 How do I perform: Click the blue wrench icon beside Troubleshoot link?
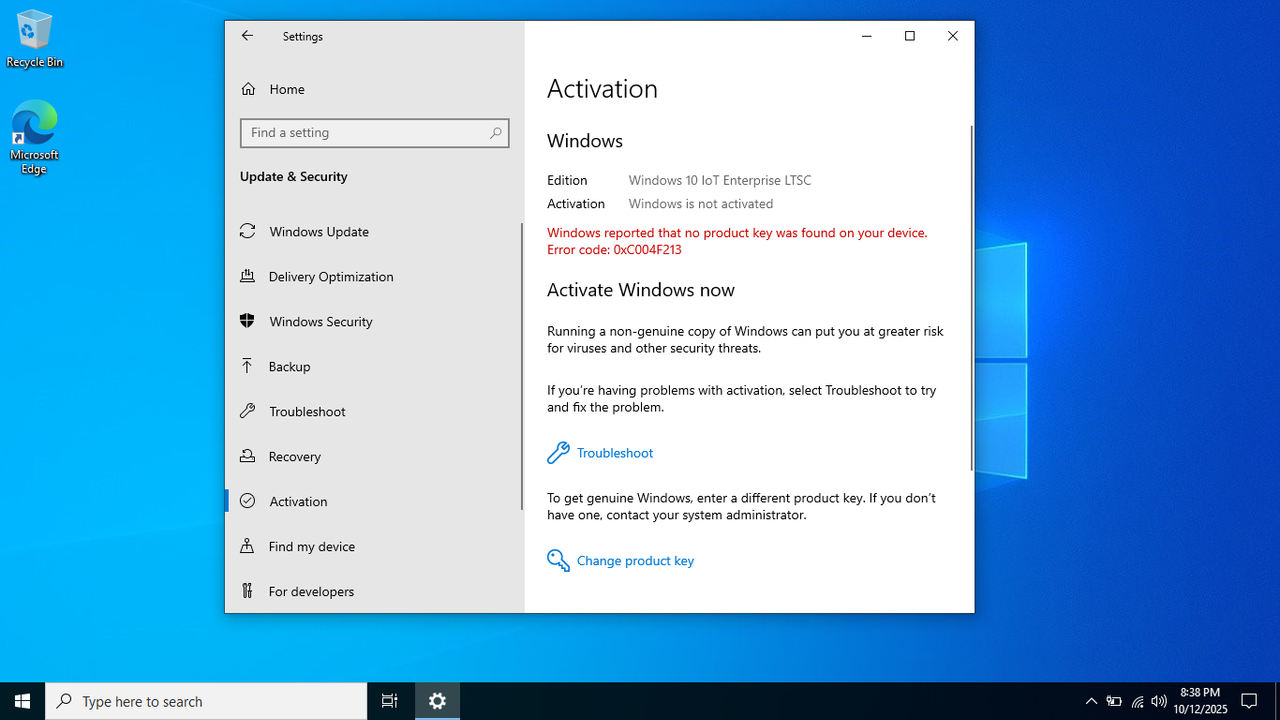[558, 453]
